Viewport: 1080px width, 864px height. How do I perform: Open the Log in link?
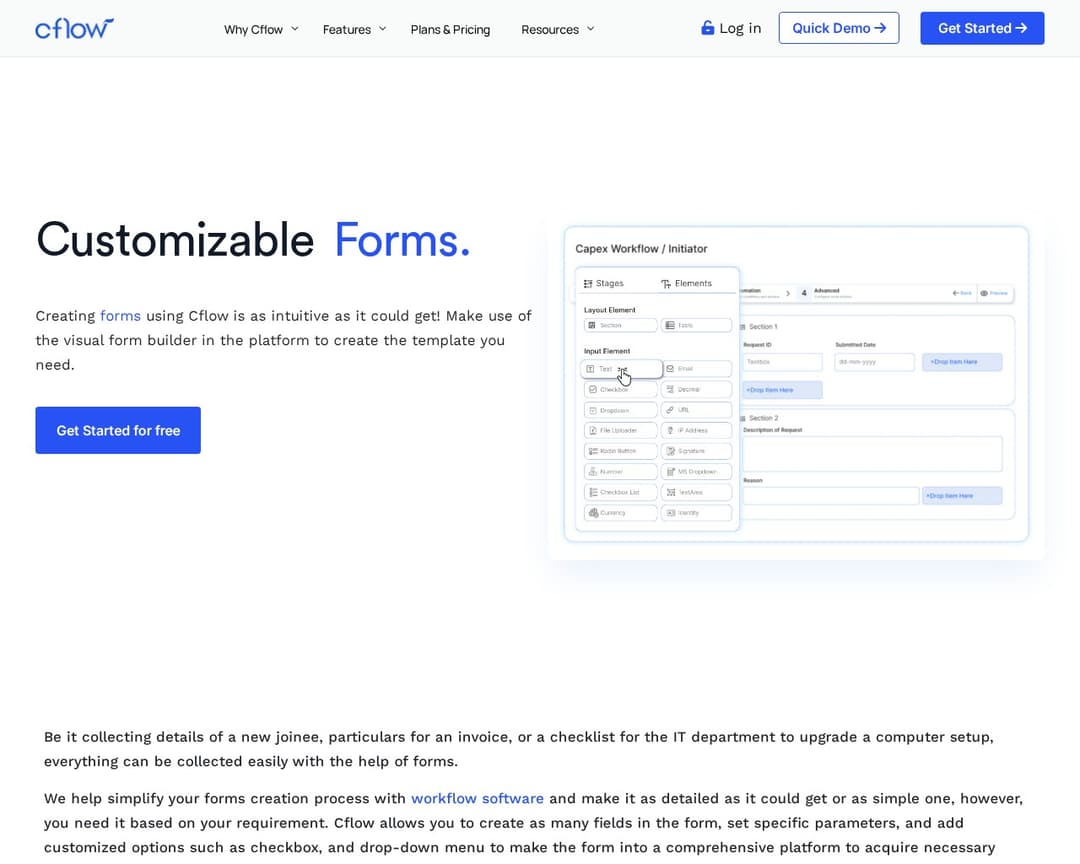[x=740, y=28]
